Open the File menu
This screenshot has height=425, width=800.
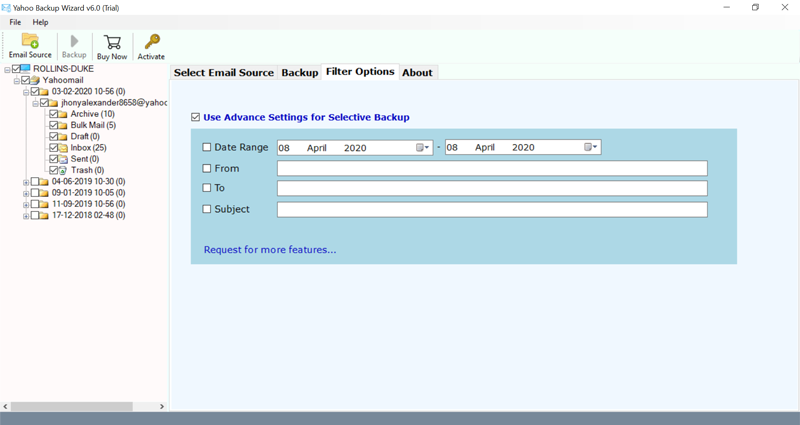pyautogui.click(x=15, y=22)
